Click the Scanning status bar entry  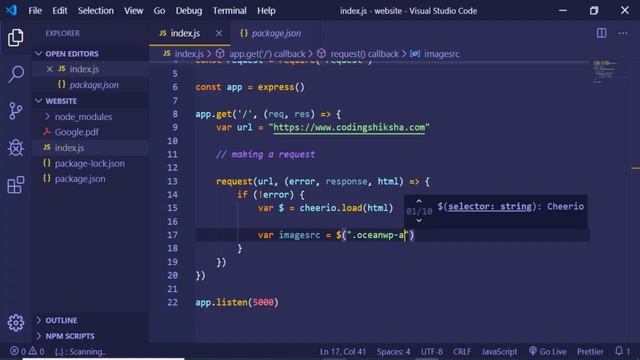pos(80,351)
